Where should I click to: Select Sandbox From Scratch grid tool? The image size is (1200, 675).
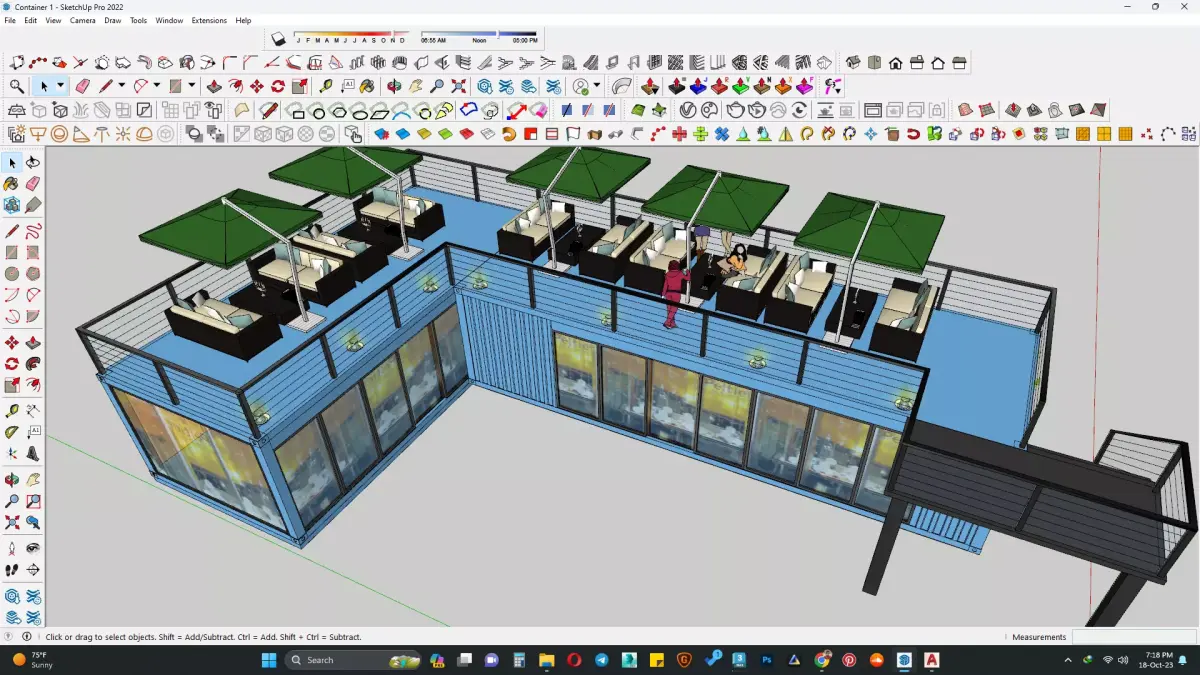(x=986, y=110)
